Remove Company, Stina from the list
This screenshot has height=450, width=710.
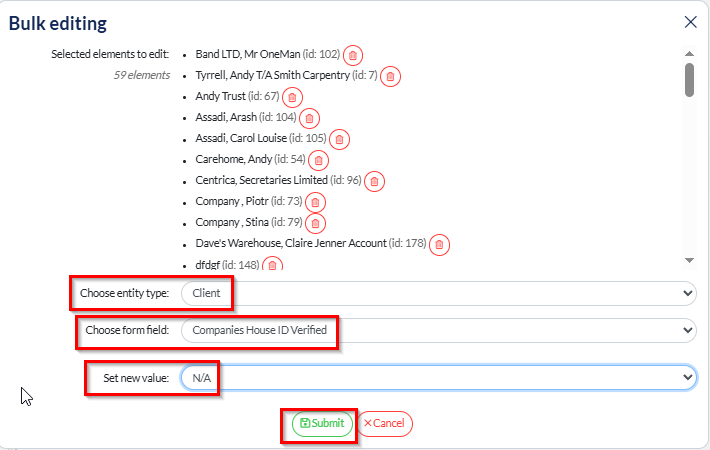[315, 223]
